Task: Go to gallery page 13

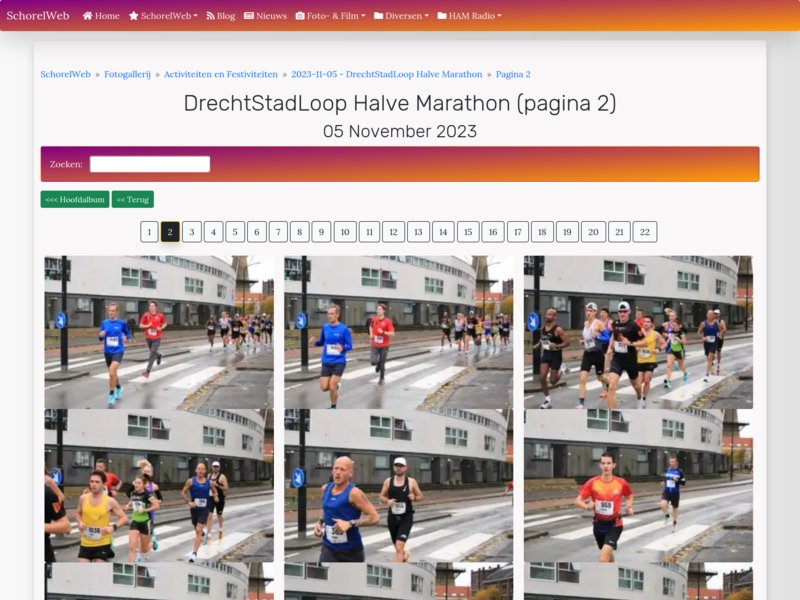Action: 418,232
